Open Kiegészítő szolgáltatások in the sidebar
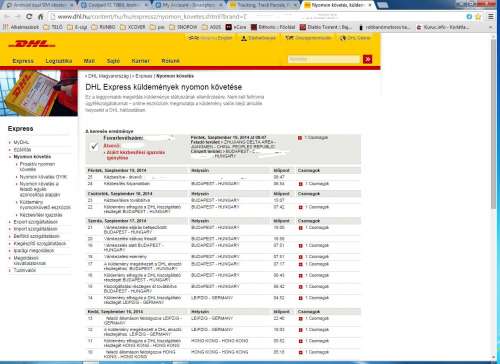This screenshot has height=364, width=500. click(40, 244)
